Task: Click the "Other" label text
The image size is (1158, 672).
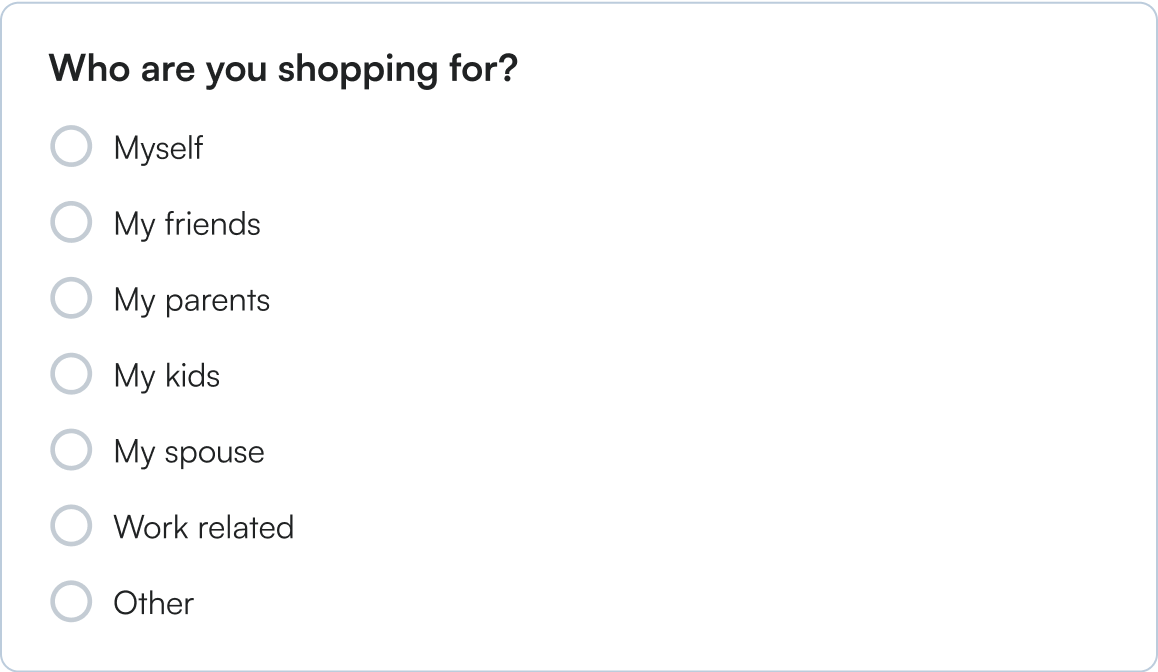Action: click(x=155, y=603)
